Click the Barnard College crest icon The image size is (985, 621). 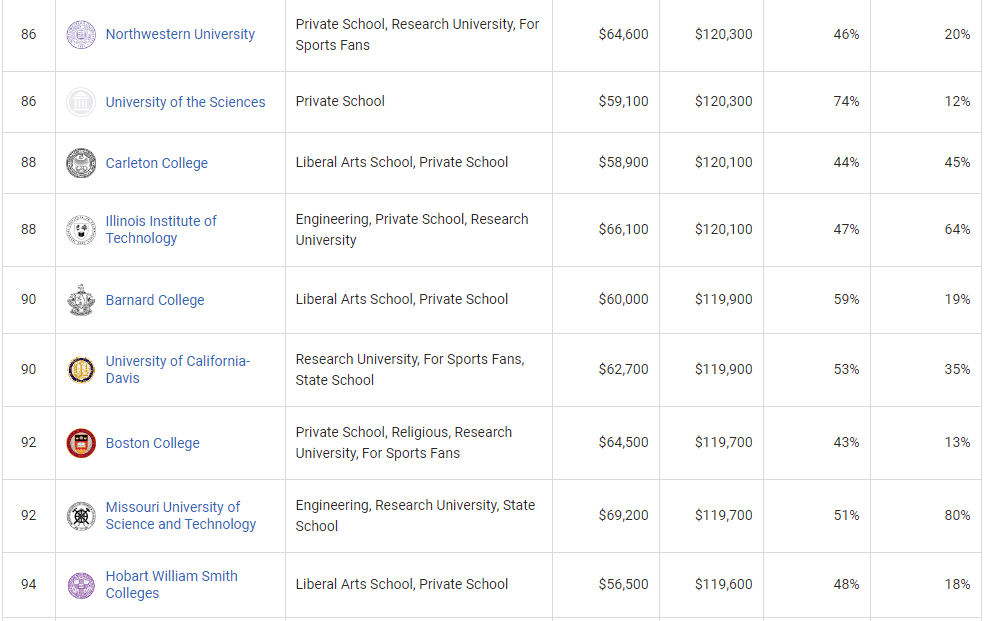coord(81,300)
